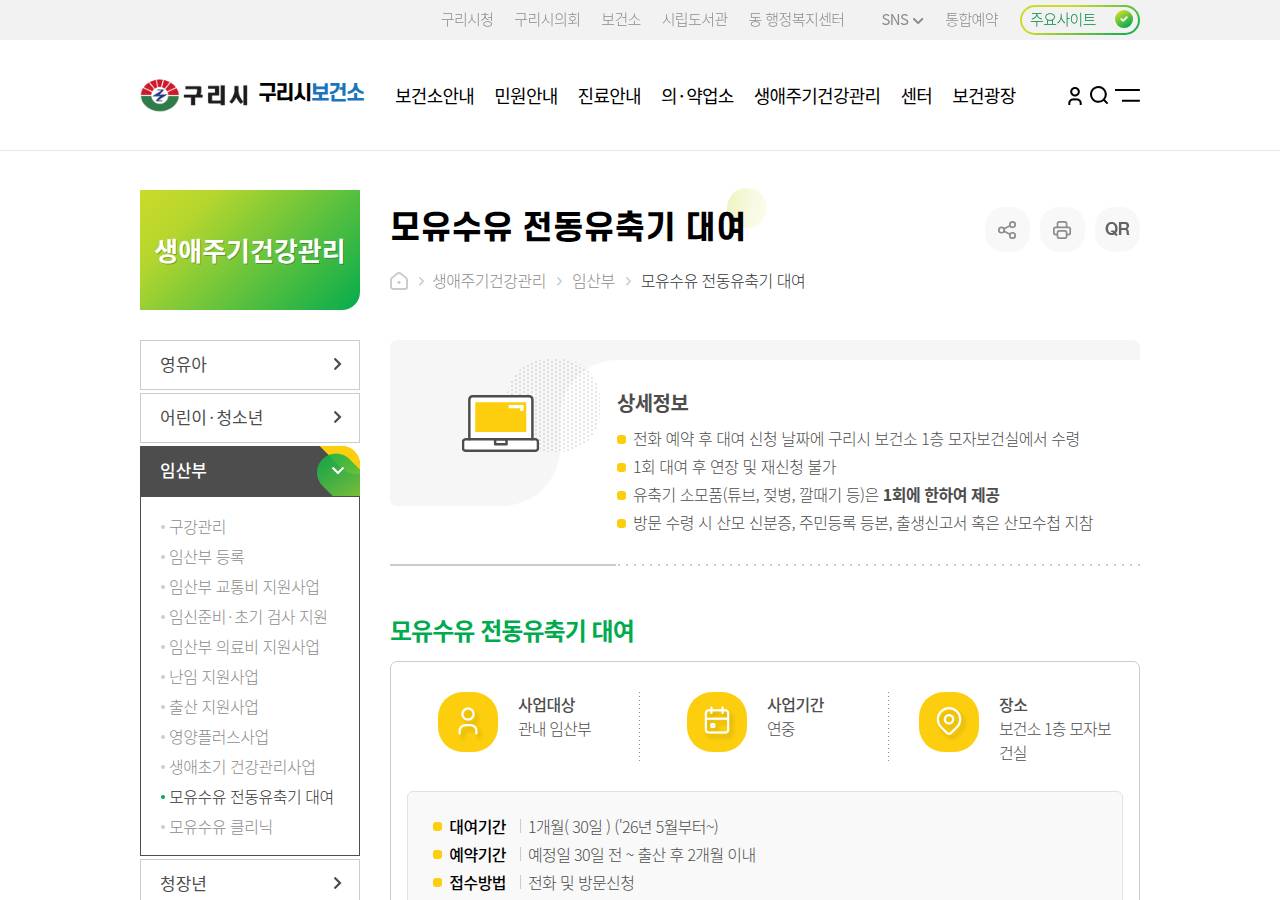1280x900 pixels.
Task: Open the 보건광장 menu
Action: tap(984, 96)
